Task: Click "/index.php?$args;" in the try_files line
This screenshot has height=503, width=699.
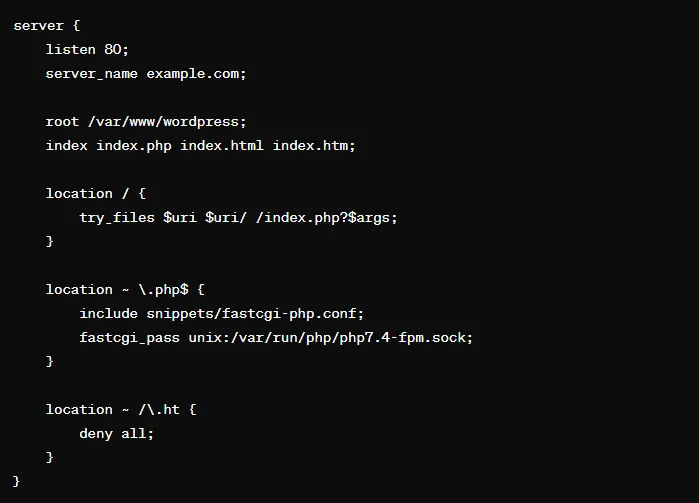Action: pos(326,217)
